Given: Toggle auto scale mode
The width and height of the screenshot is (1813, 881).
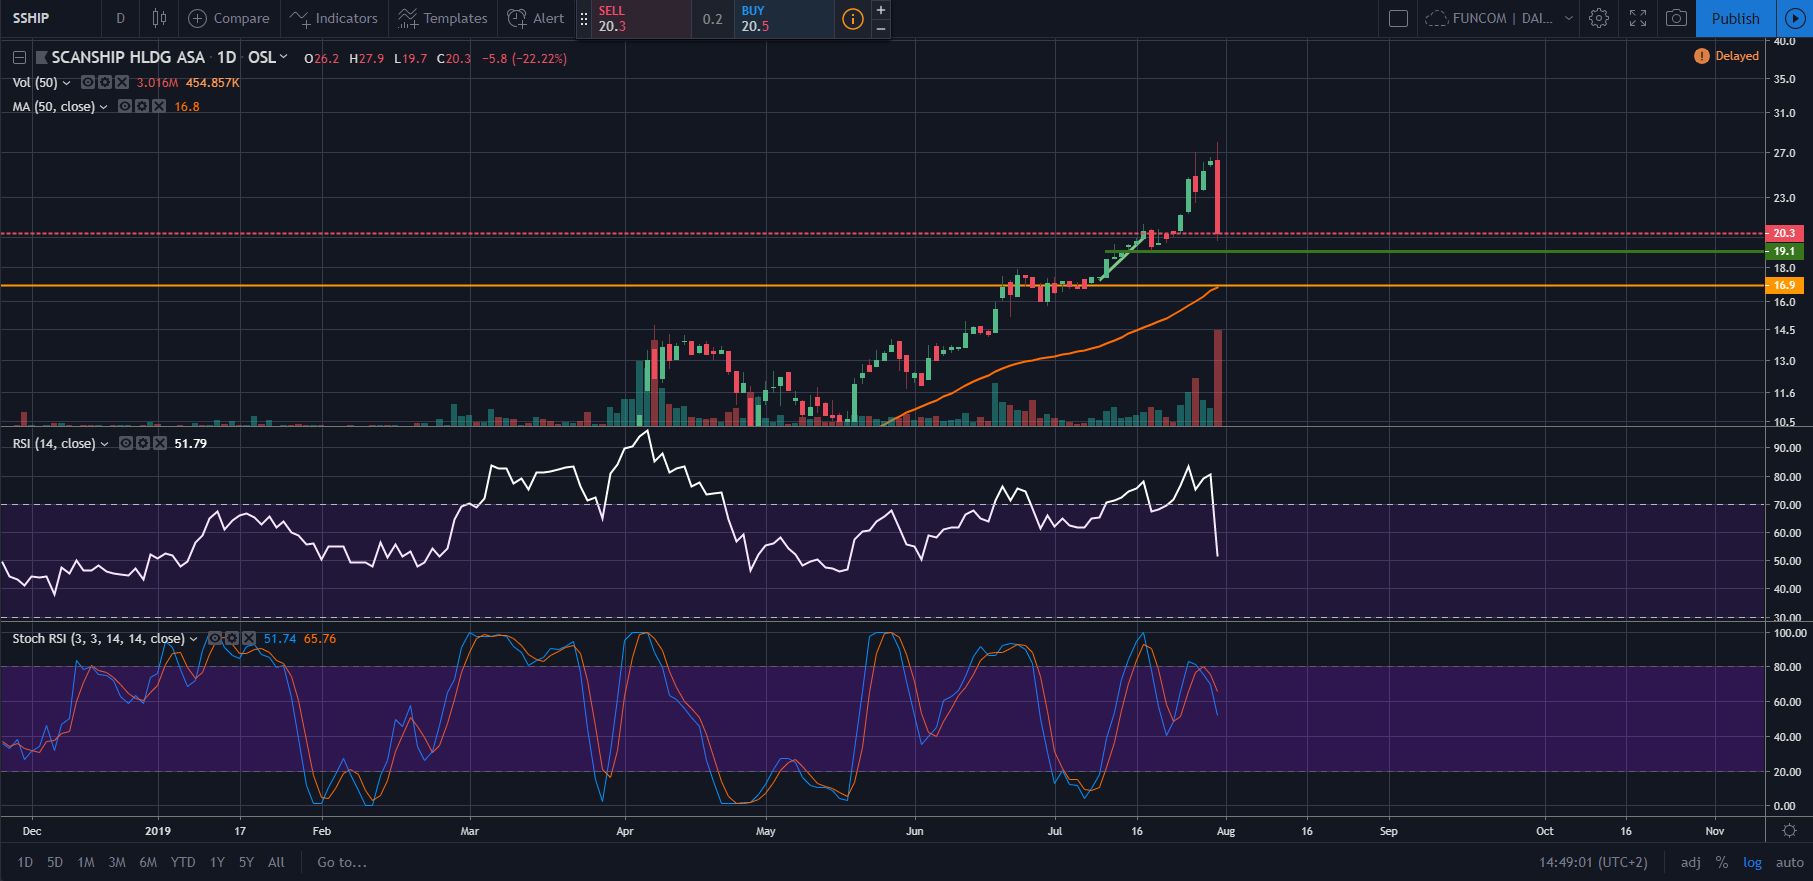Looking at the screenshot, I should tap(1790, 862).
